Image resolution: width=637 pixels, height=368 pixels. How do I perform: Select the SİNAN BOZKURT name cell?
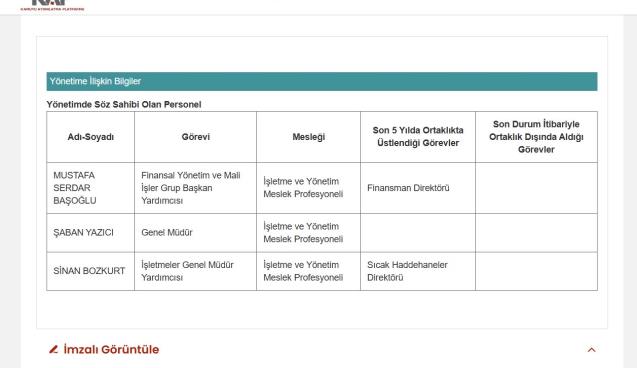coord(91,271)
